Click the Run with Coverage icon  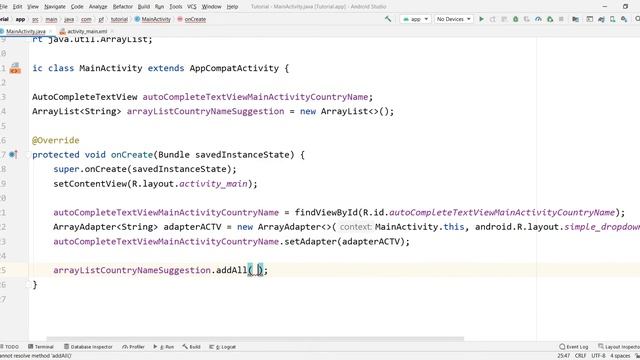527,19
